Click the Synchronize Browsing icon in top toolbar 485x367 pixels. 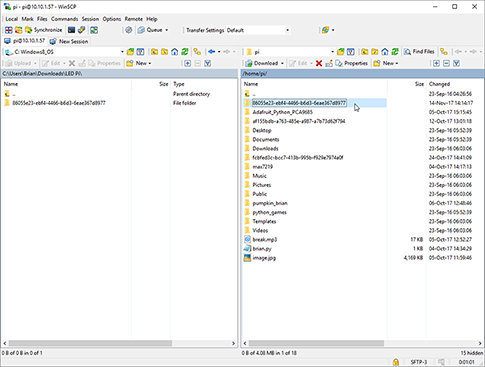tap(19, 30)
